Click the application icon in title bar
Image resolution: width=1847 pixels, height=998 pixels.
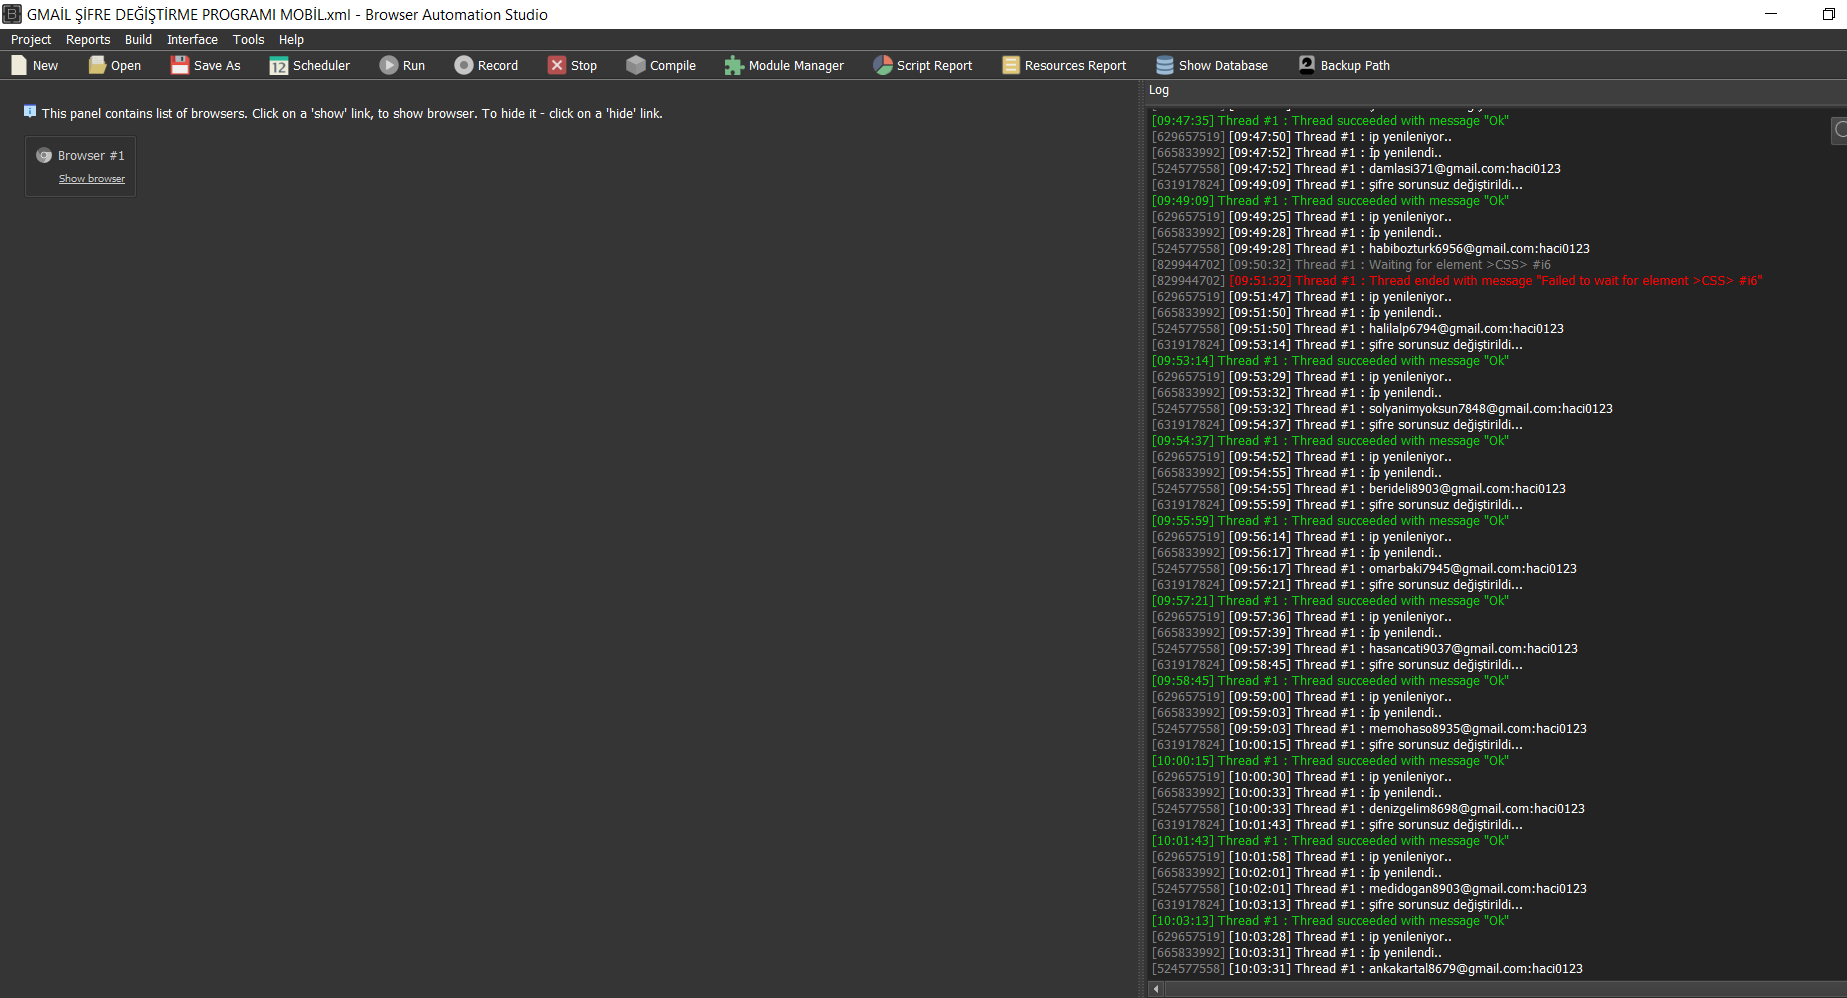click(12, 14)
